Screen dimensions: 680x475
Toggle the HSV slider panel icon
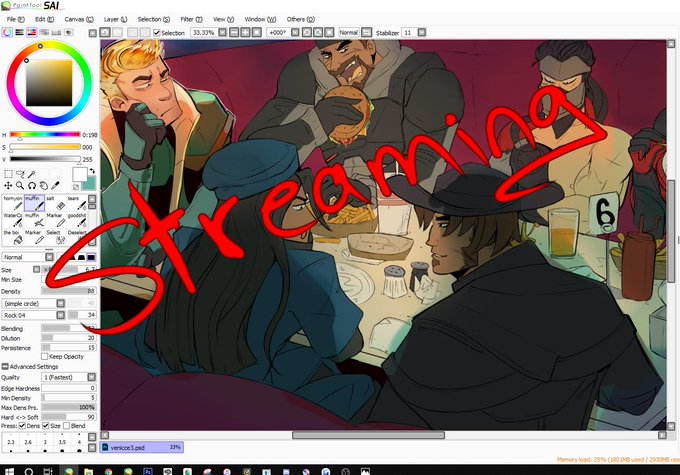point(31,33)
